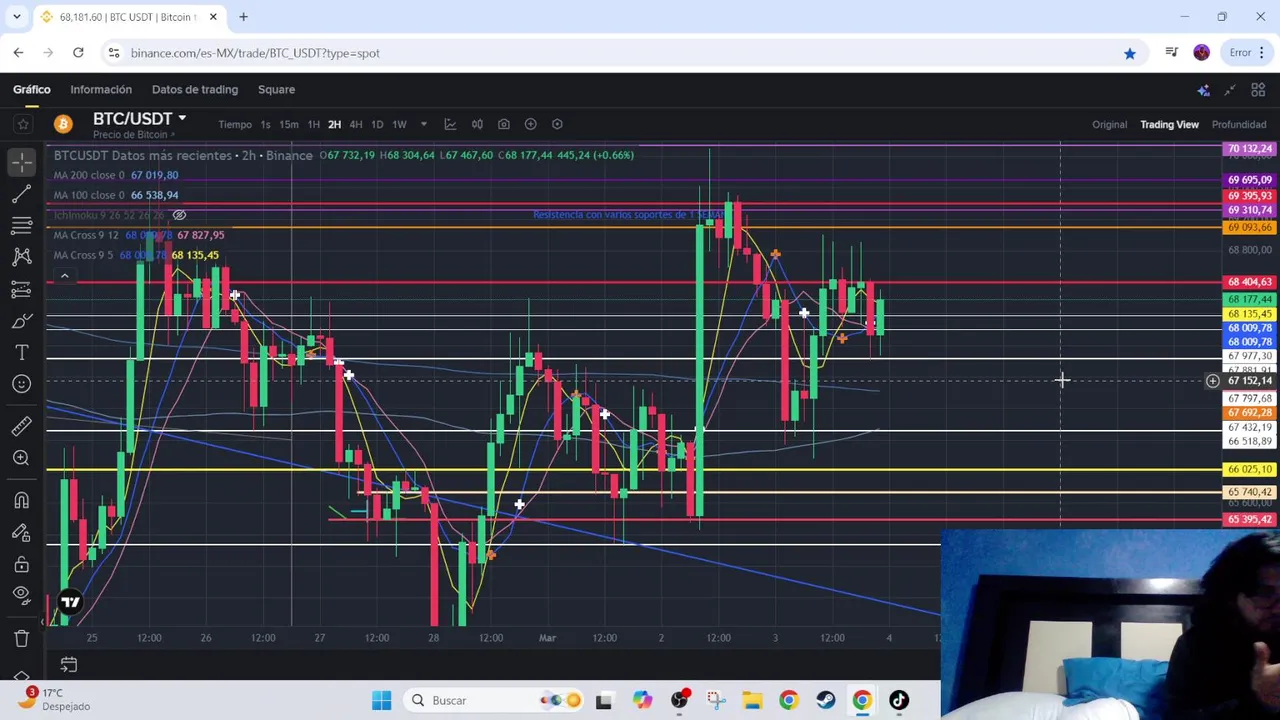Open the Square tab

coord(276,89)
